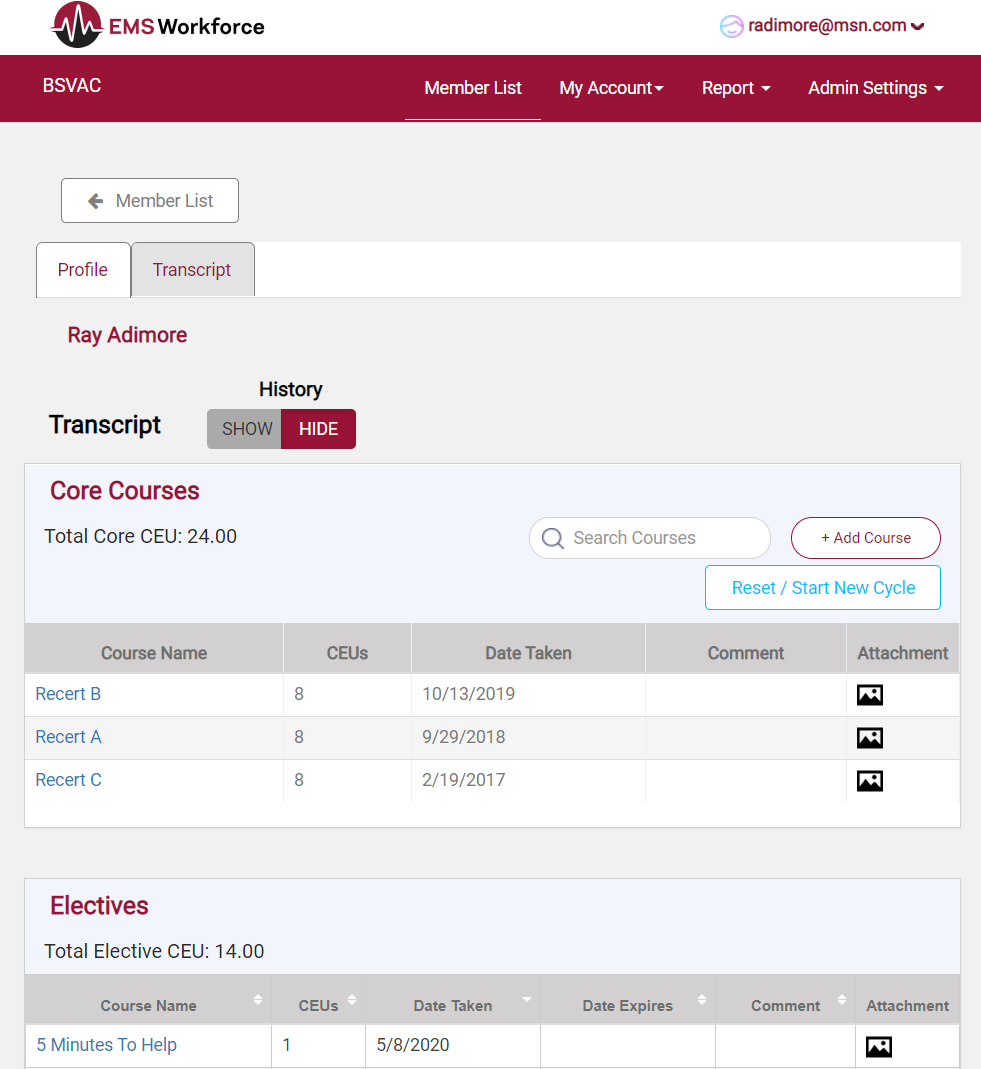
Task: Open the Recert A course link
Action: 68,737
